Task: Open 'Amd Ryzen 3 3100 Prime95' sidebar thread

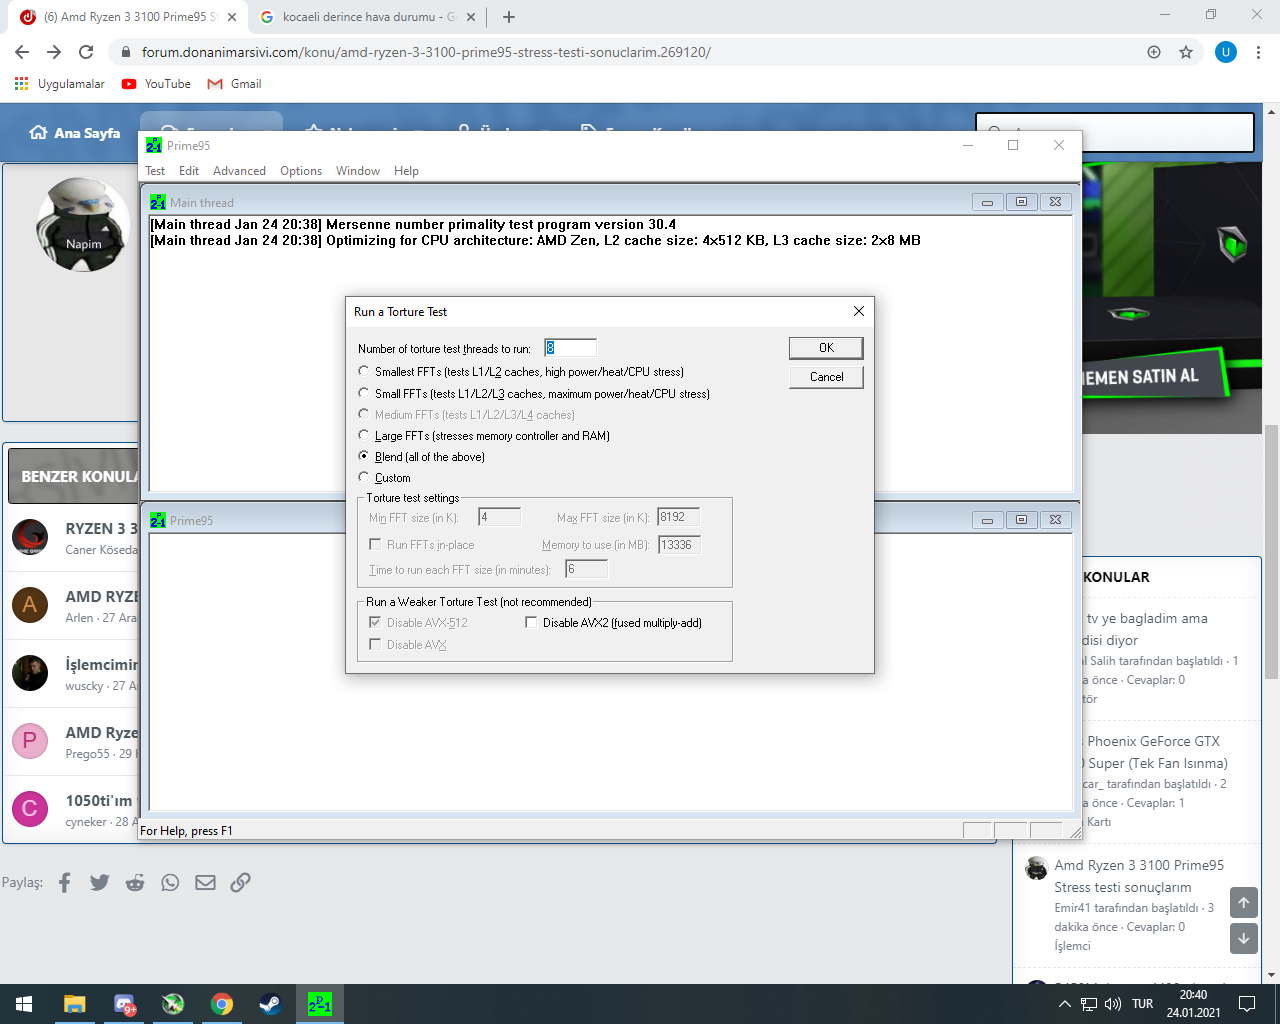Action: click(x=1139, y=876)
